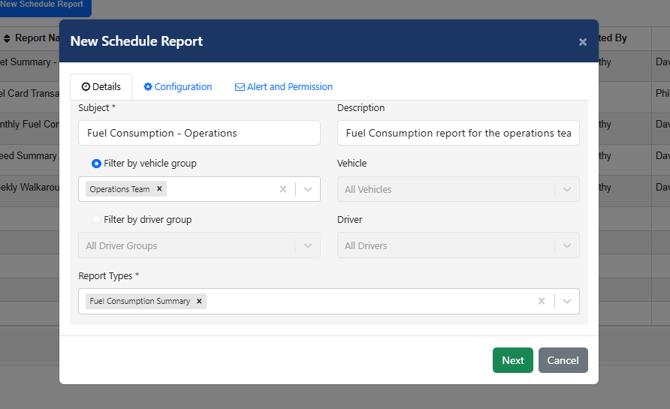670x409 pixels.
Task: Select Filter by vehicle group radio
Action: pos(97,163)
